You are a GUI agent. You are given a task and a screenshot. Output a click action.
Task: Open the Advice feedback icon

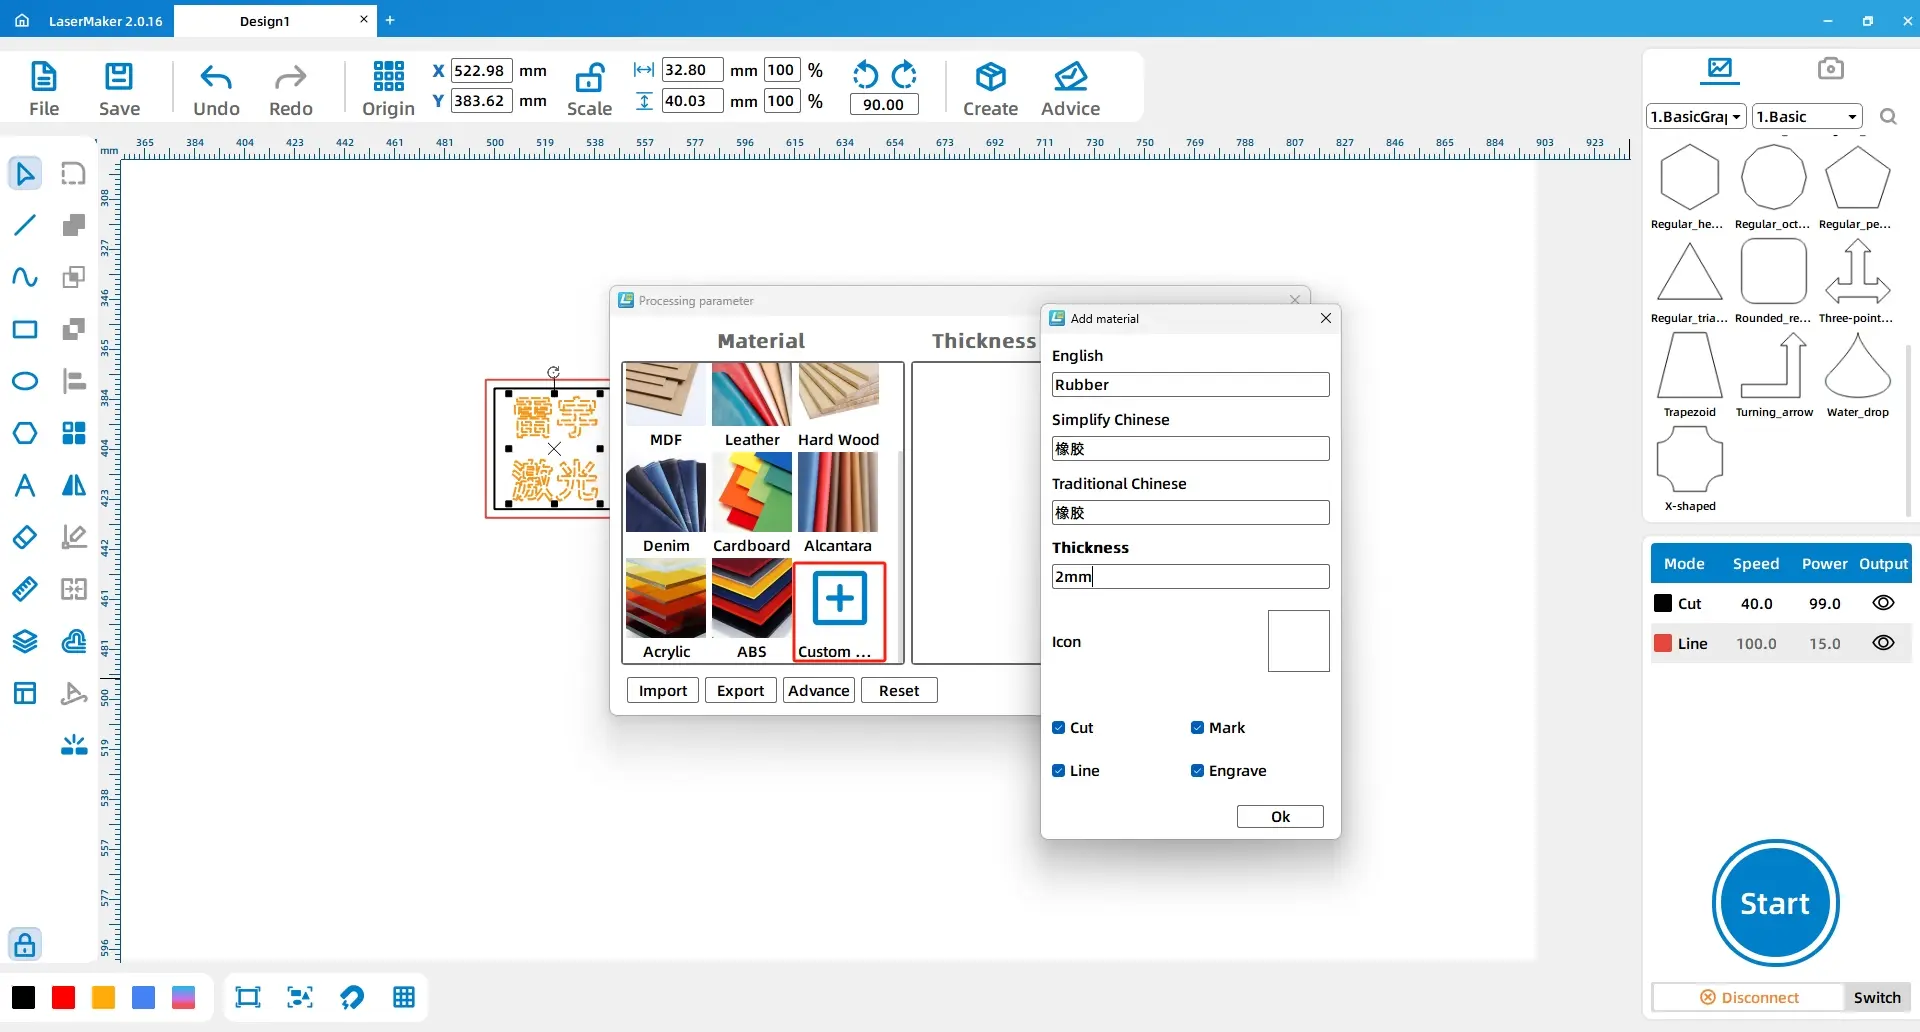coord(1070,77)
